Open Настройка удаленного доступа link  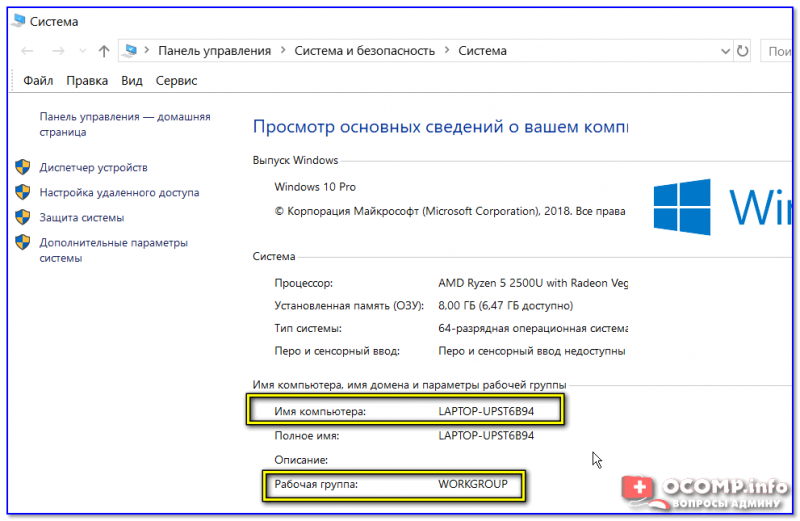click(x=119, y=192)
